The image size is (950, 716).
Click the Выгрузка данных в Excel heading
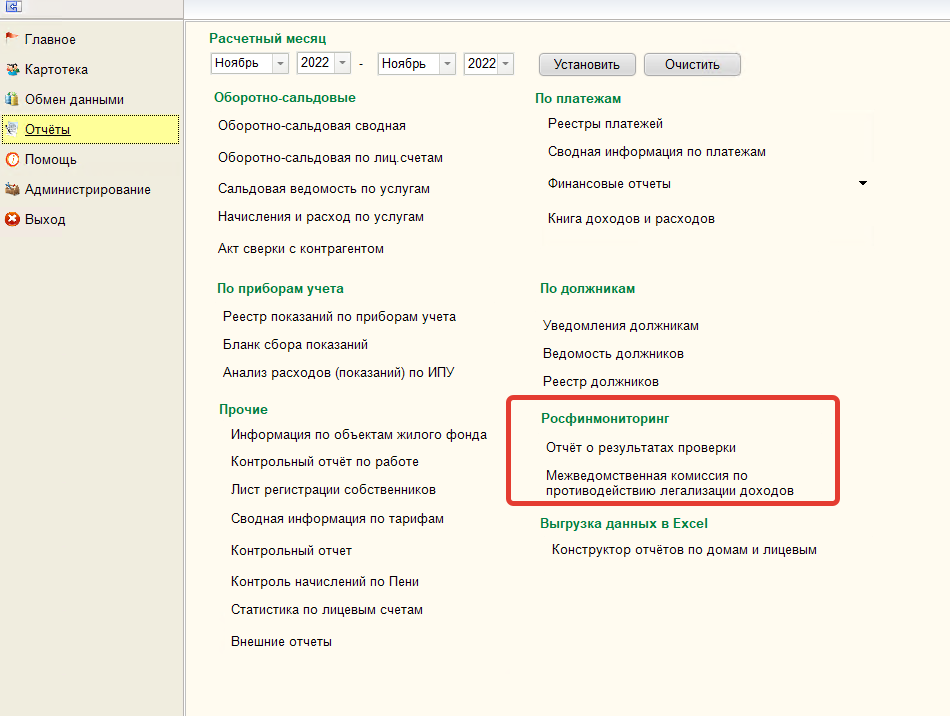coord(624,523)
